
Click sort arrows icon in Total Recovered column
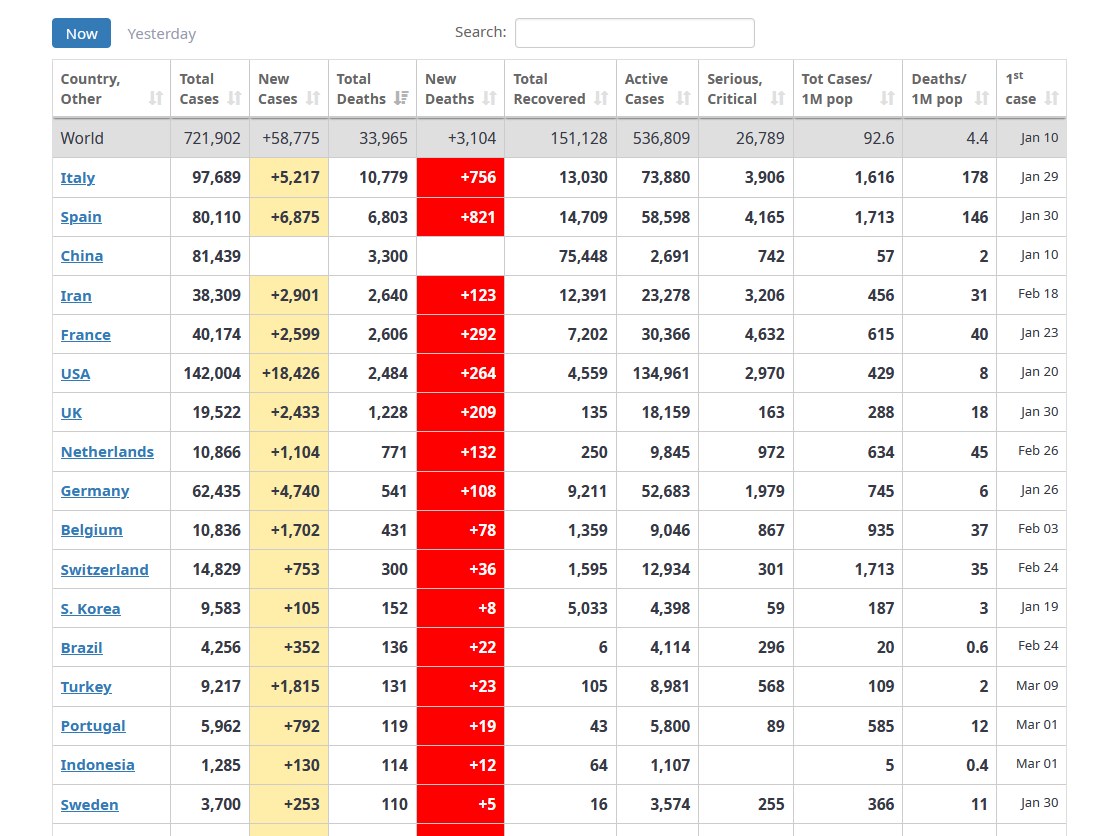tap(600, 98)
